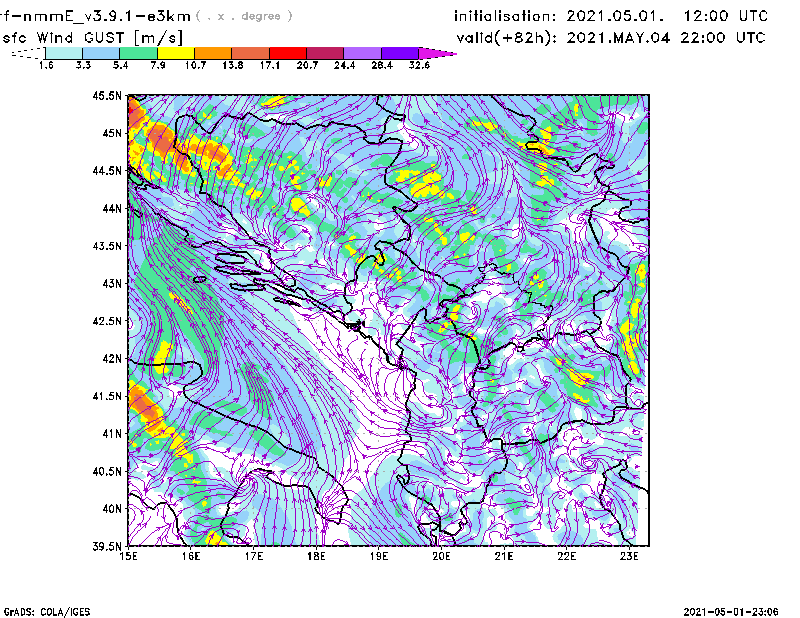Click legend value 28.4

[382, 65]
